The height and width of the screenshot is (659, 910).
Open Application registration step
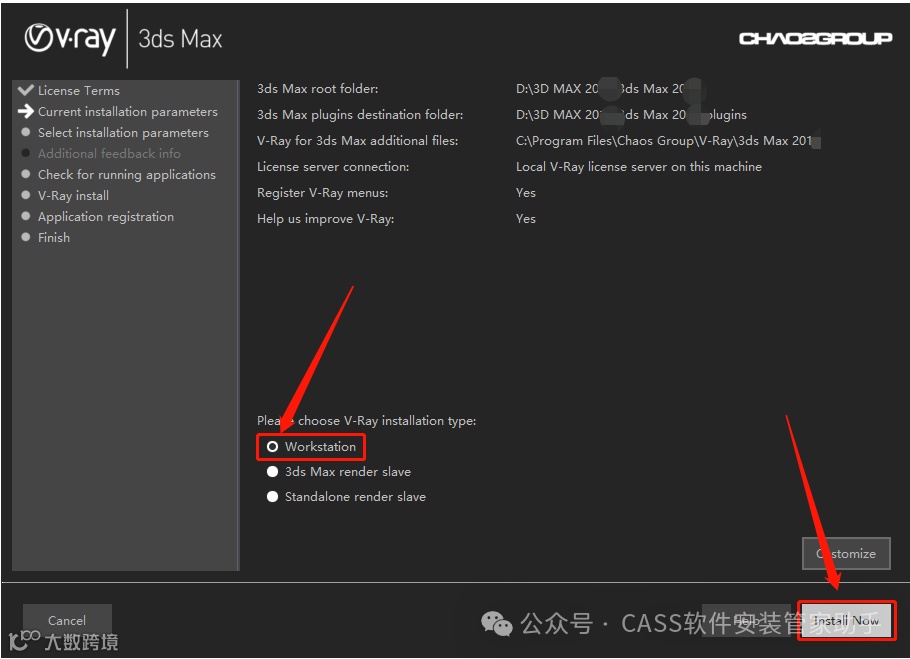106,216
